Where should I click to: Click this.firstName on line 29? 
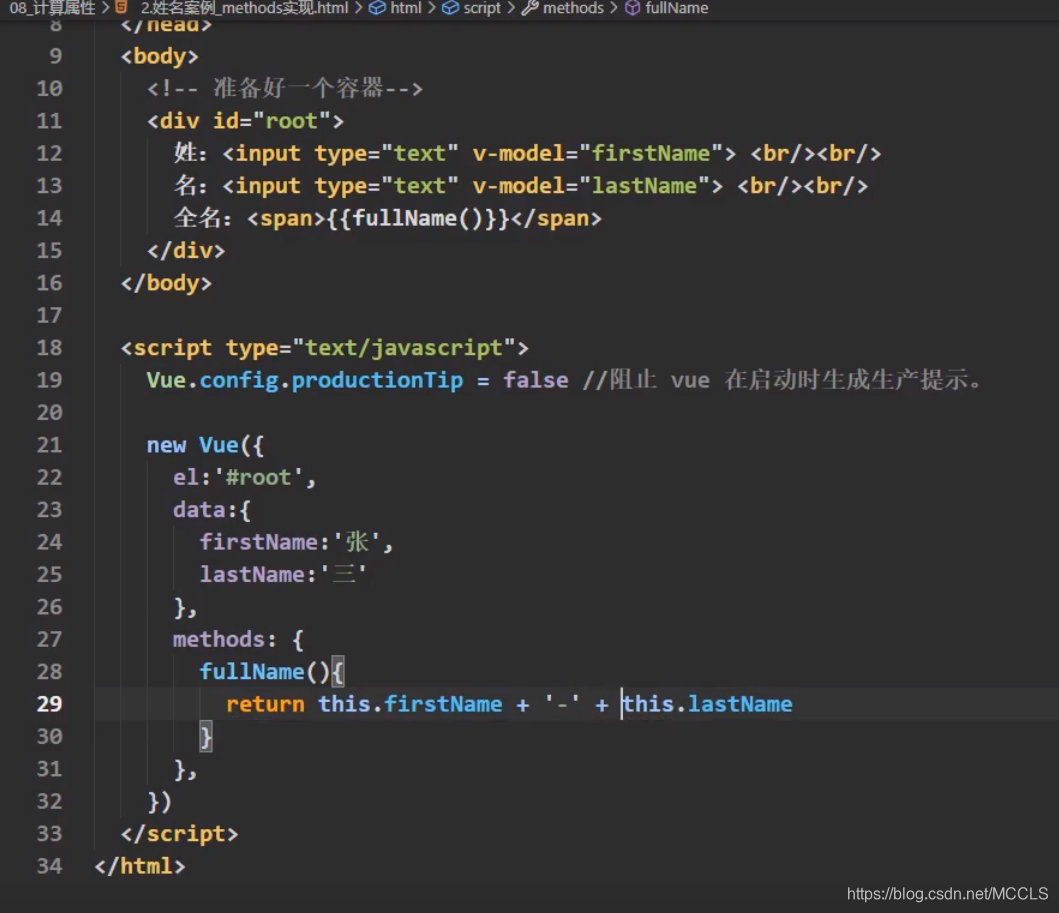410,704
